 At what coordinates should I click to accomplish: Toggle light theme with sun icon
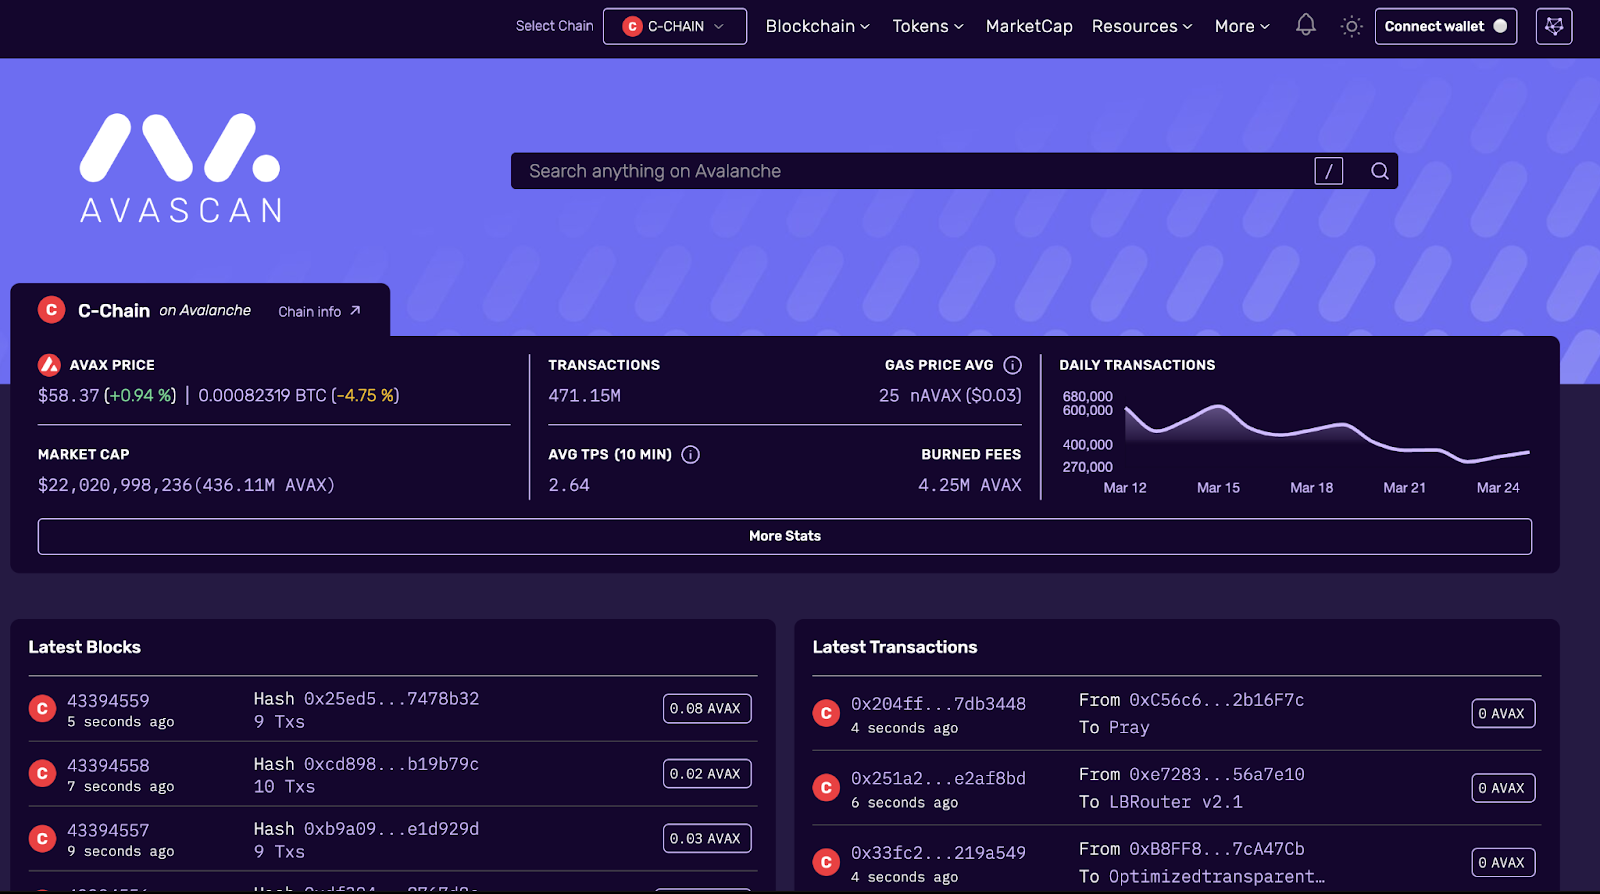[1351, 27]
